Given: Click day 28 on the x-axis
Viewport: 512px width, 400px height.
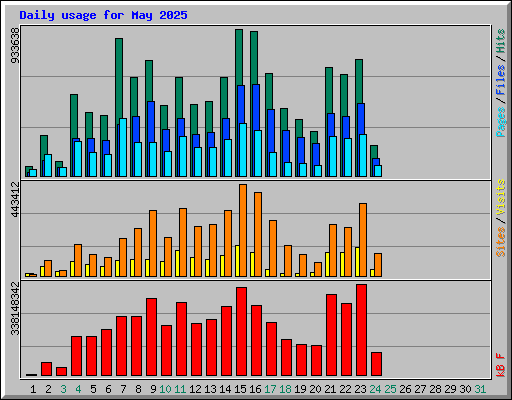Looking at the screenshot, I should coord(435,389).
